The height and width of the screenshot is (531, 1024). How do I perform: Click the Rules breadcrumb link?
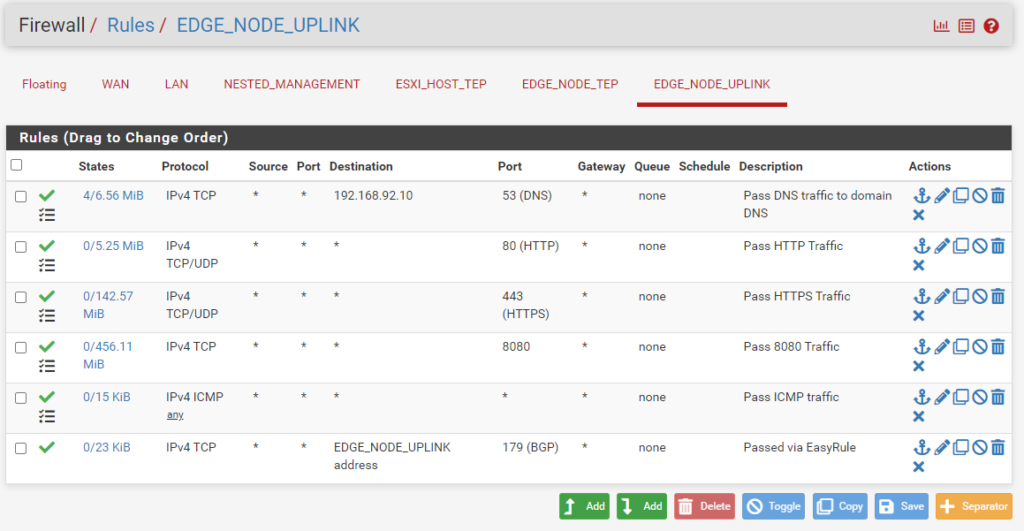(x=130, y=25)
